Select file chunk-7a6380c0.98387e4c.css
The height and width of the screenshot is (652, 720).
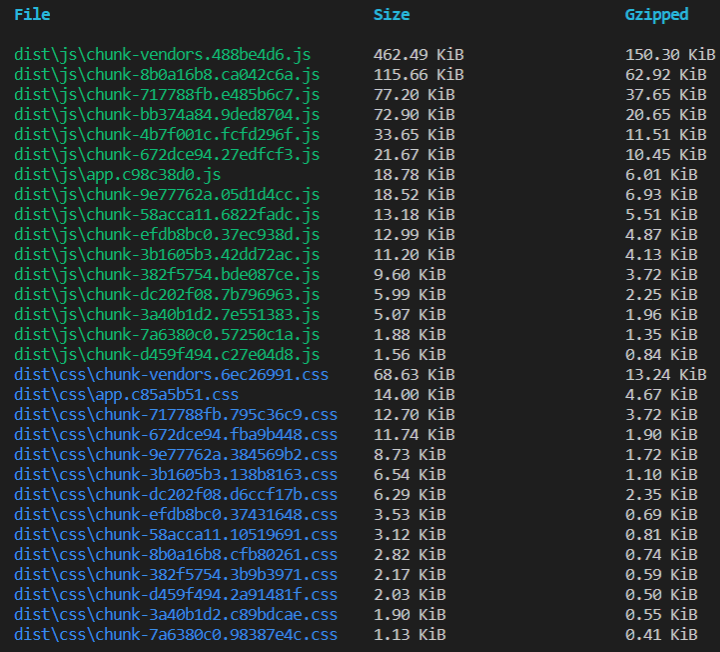coord(176,634)
